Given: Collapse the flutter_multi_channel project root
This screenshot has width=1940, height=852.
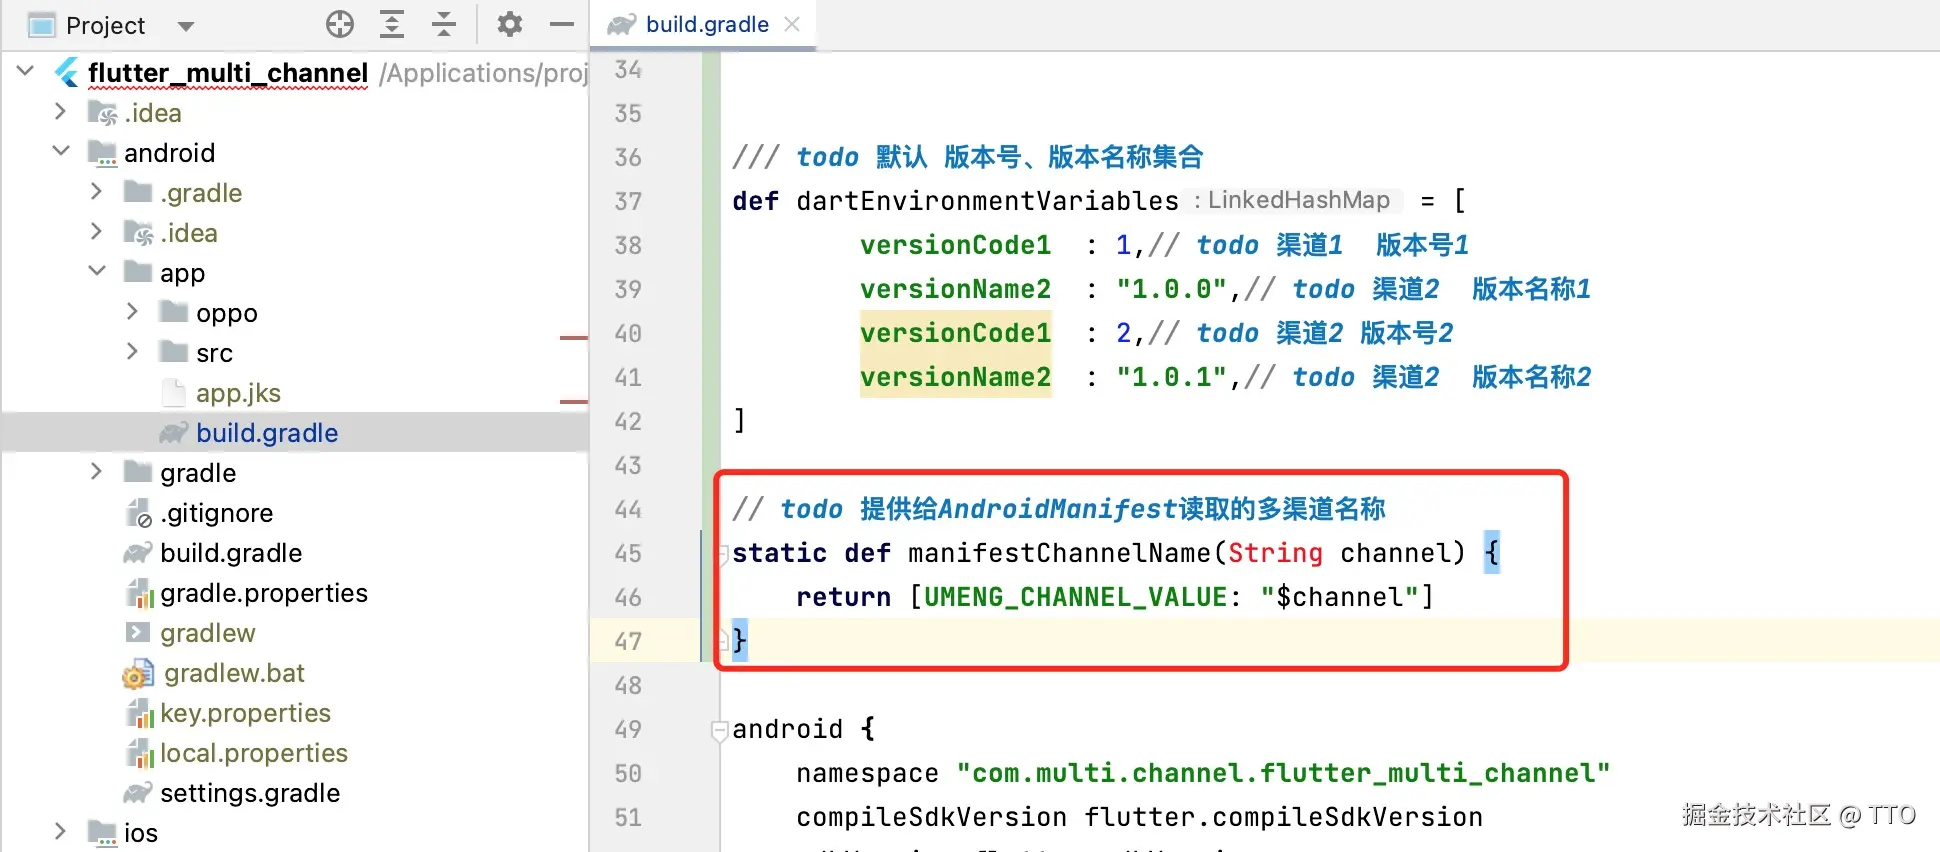Looking at the screenshot, I should [x=26, y=71].
